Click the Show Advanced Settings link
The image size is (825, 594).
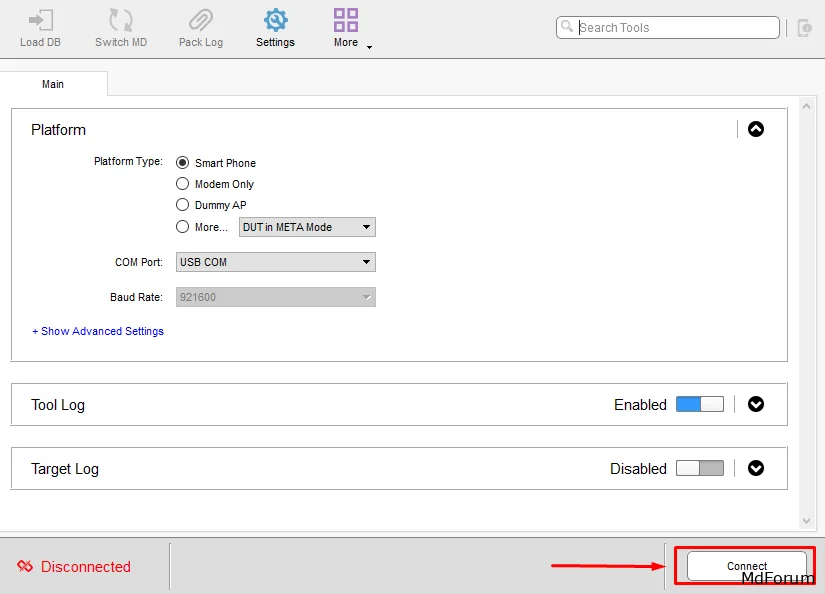coord(98,331)
